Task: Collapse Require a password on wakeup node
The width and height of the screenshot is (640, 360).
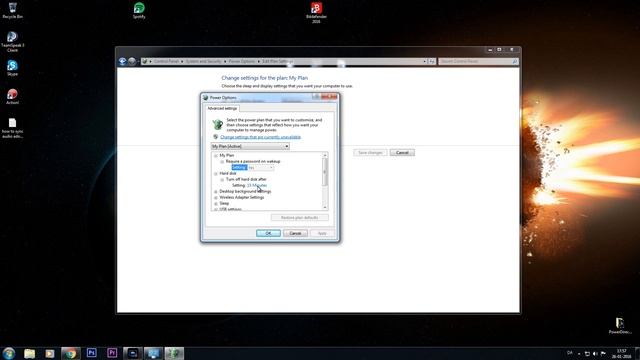Action: click(x=222, y=162)
